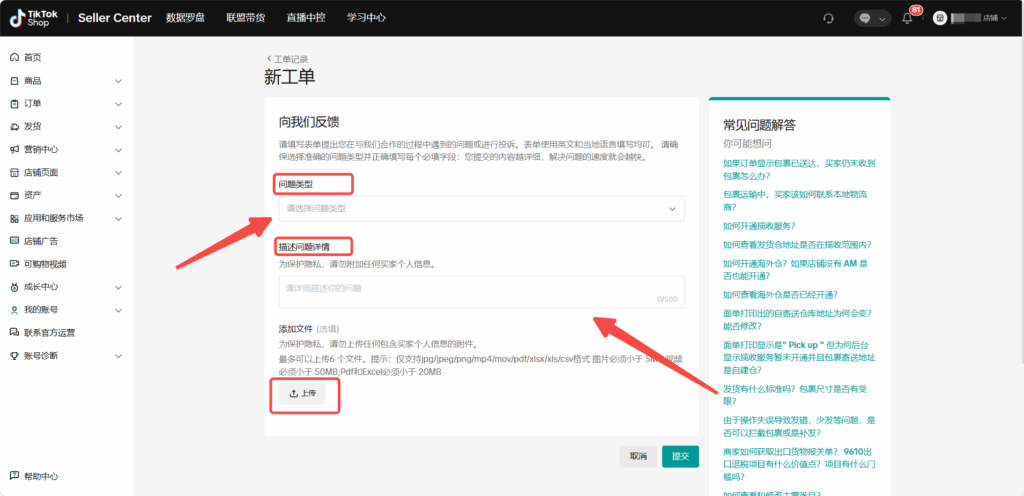Click the upload arrow icon in 上传

pyautogui.click(x=294, y=394)
